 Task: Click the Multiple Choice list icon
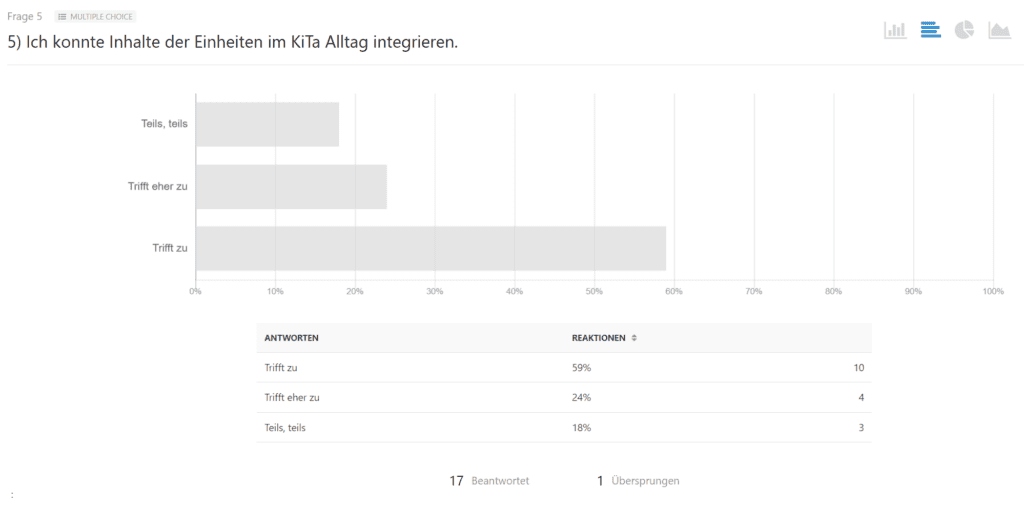point(63,17)
